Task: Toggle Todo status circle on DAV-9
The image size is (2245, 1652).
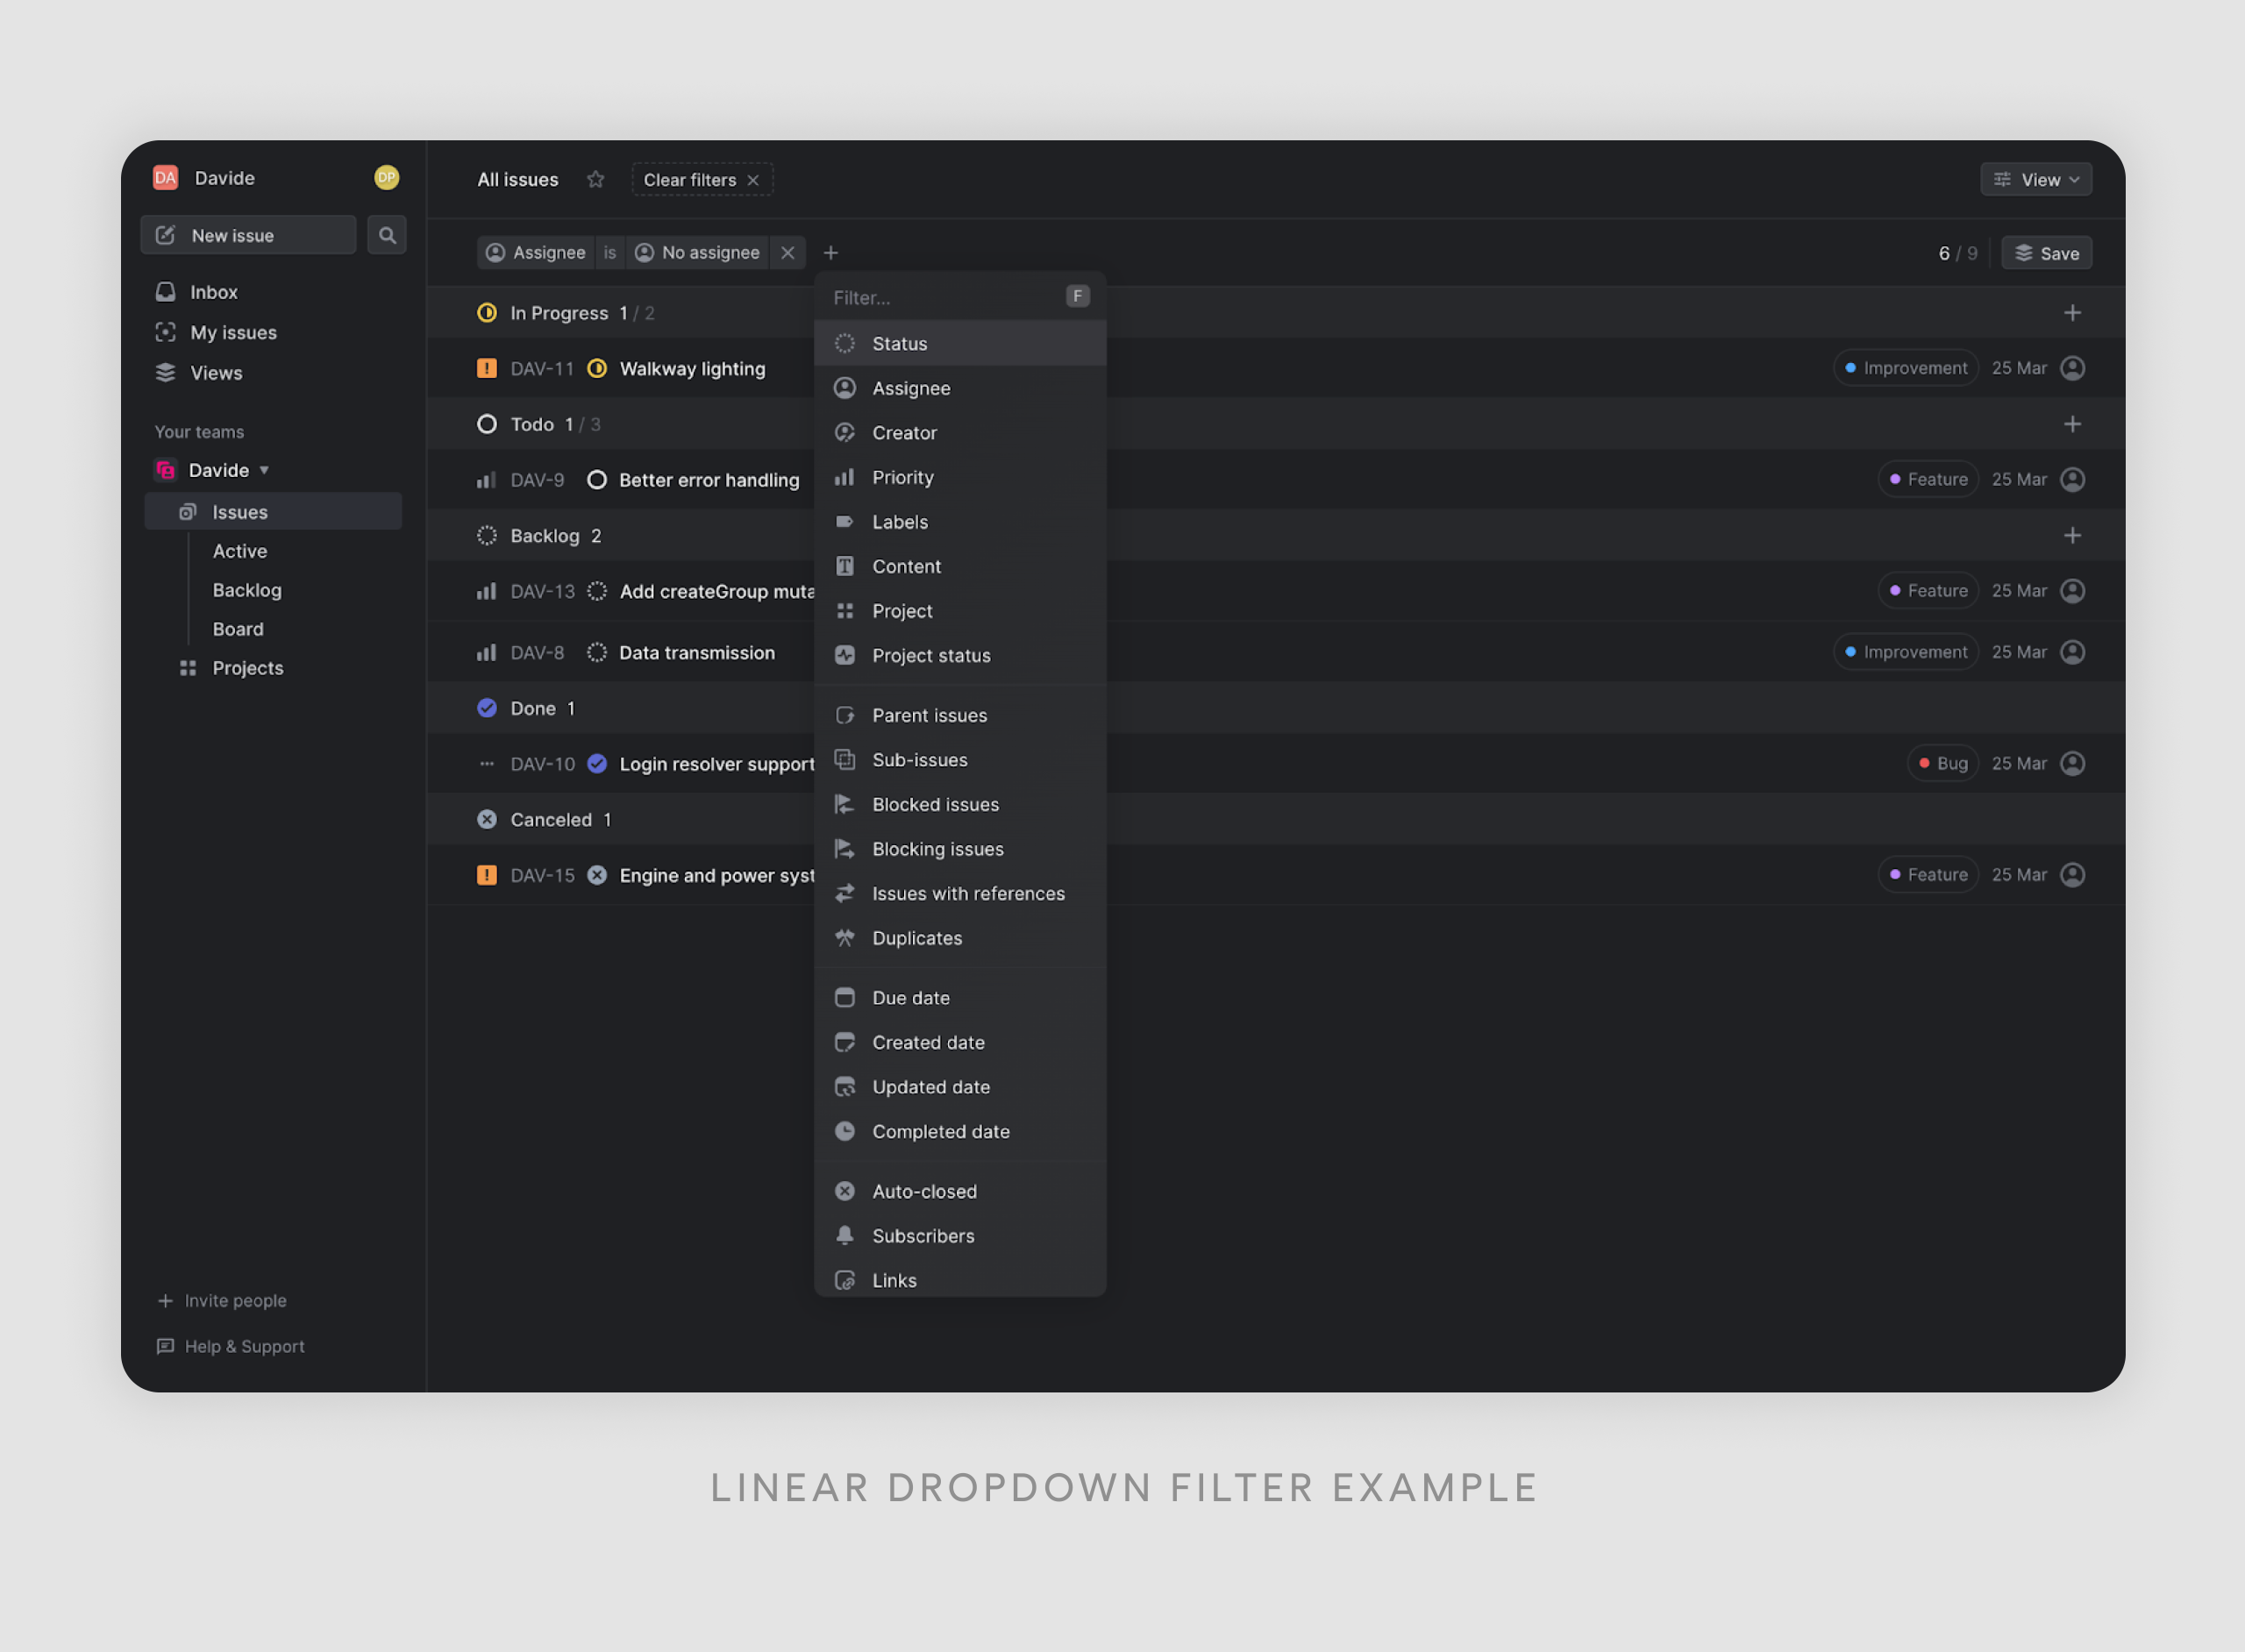Action: tap(597, 480)
